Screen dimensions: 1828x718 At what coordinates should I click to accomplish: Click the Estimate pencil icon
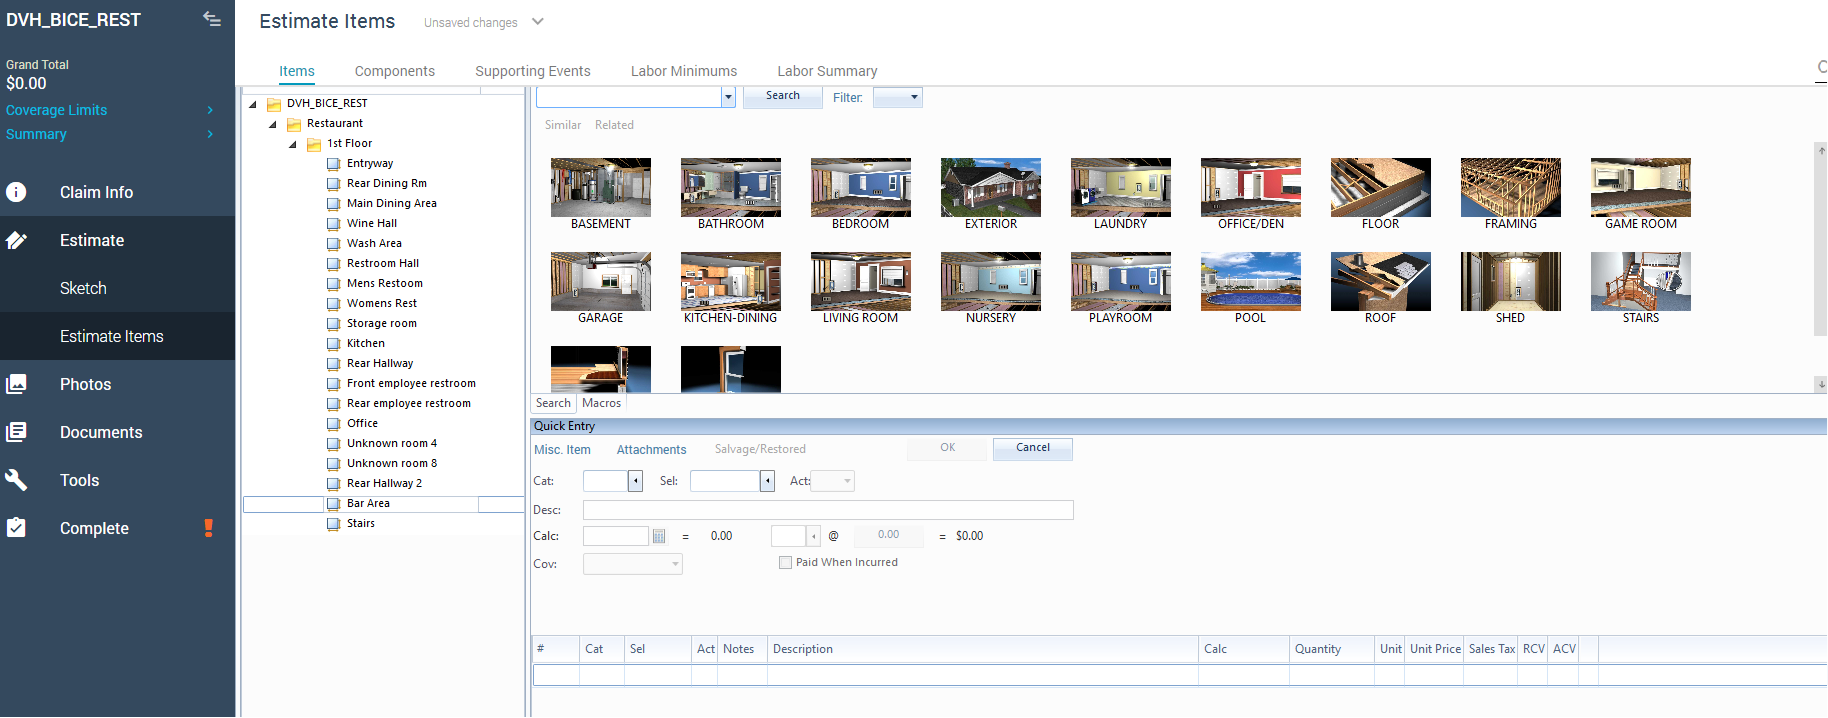pos(16,240)
